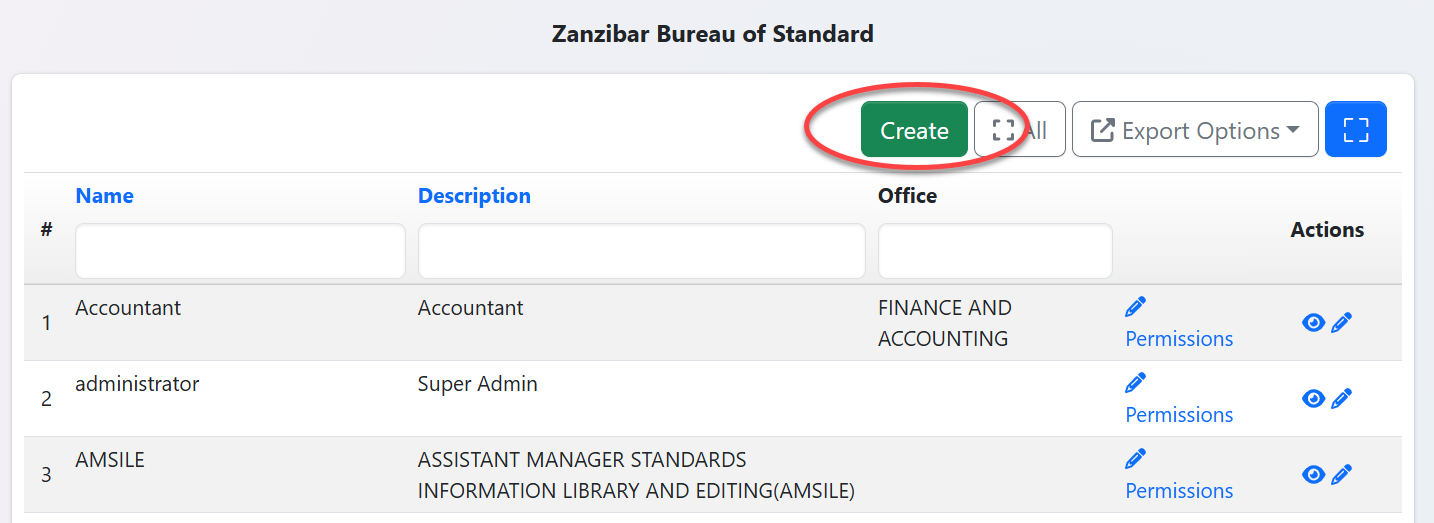This screenshot has height=523, width=1434.
Task: Toggle the All grid view button
Action: coord(1019,130)
